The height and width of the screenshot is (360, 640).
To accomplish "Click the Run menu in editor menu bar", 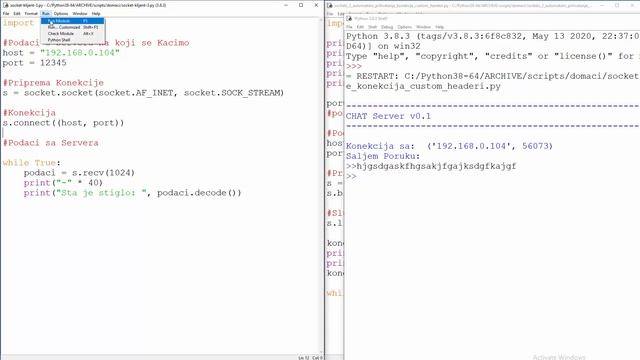I will pos(45,13).
